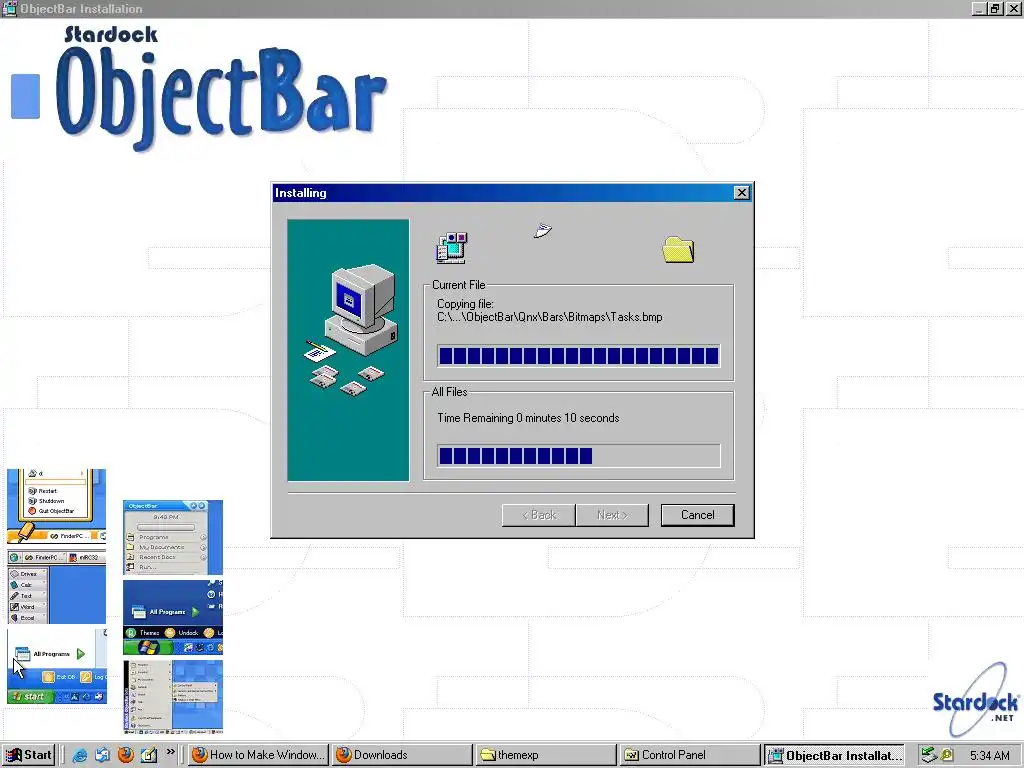The image size is (1024, 768).
Task: Click the computer illustration on teal panel
Action: point(353,330)
